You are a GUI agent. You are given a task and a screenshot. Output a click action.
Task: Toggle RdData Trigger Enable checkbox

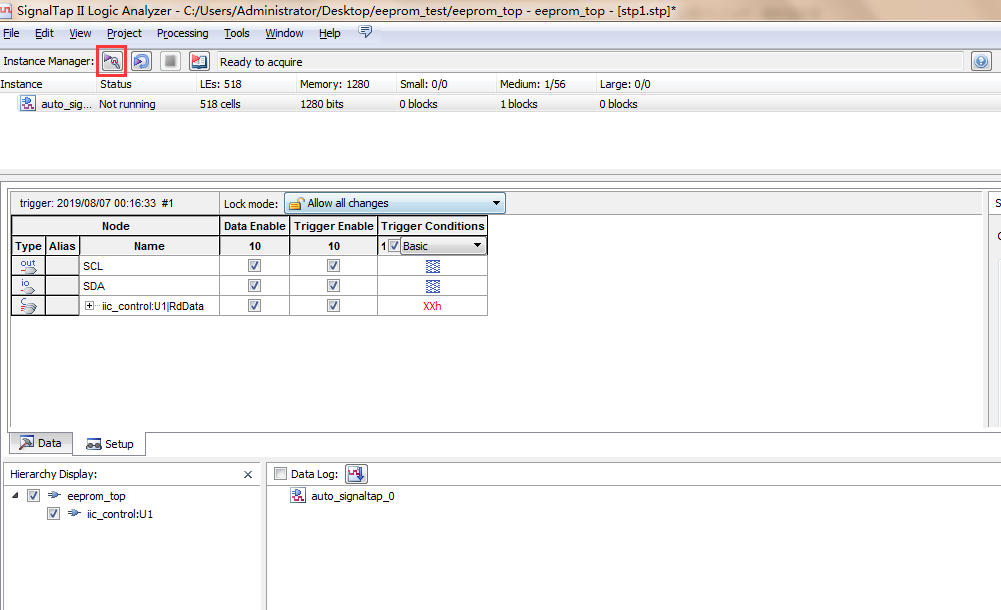click(x=333, y=306)
